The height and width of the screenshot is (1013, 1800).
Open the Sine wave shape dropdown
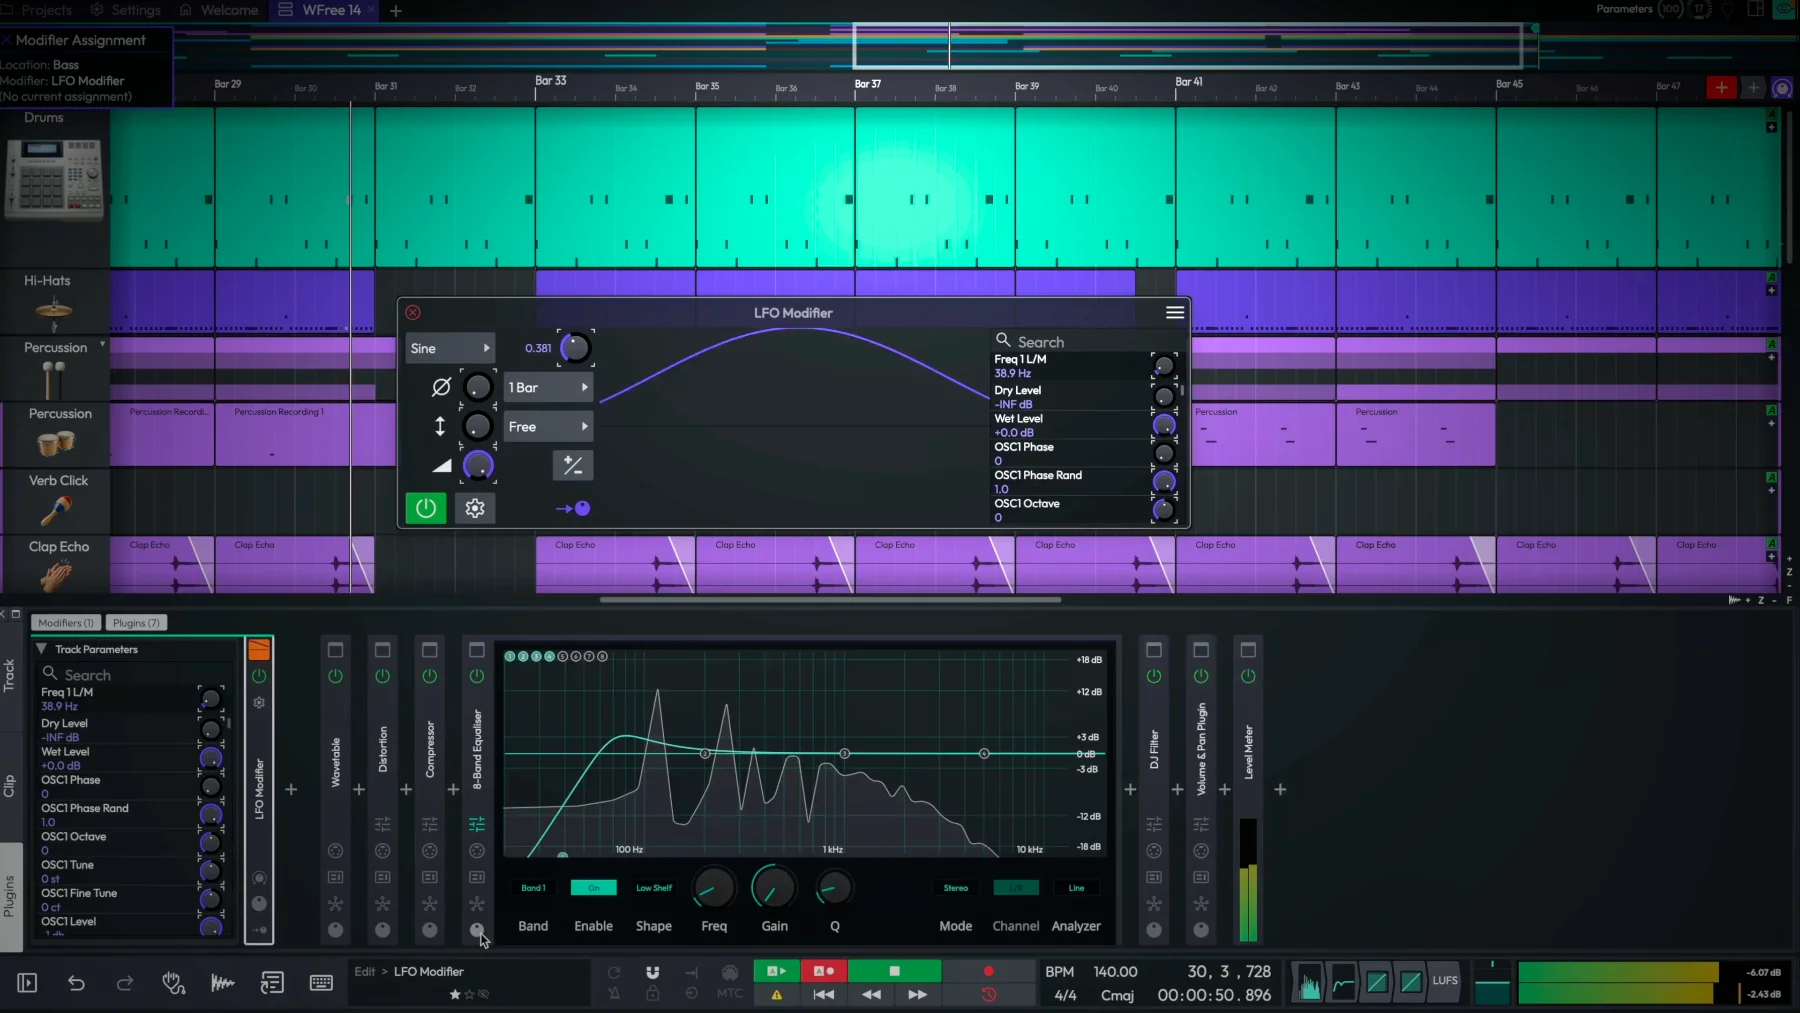[x=450, y=348]
